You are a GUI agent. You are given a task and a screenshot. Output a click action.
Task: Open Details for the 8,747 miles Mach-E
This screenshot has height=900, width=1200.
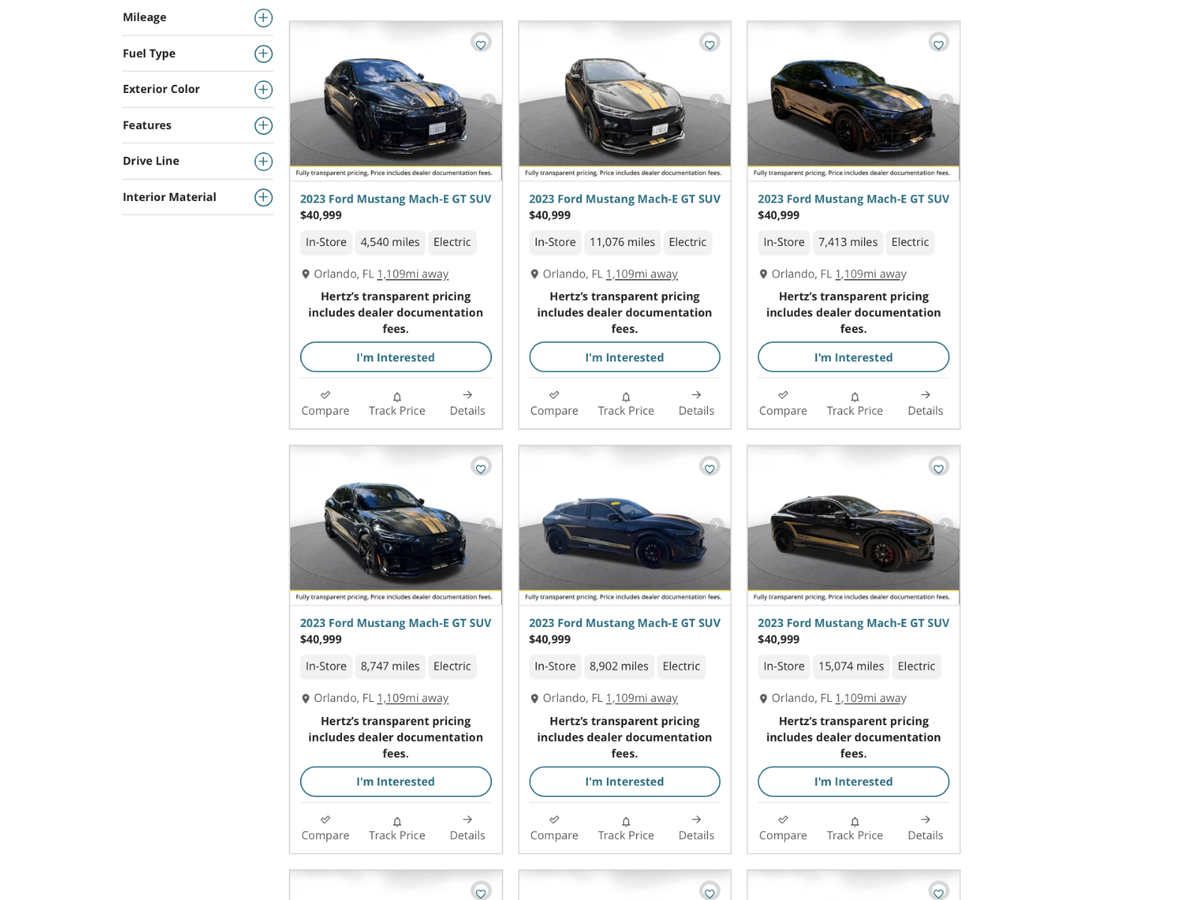[467, 827]
